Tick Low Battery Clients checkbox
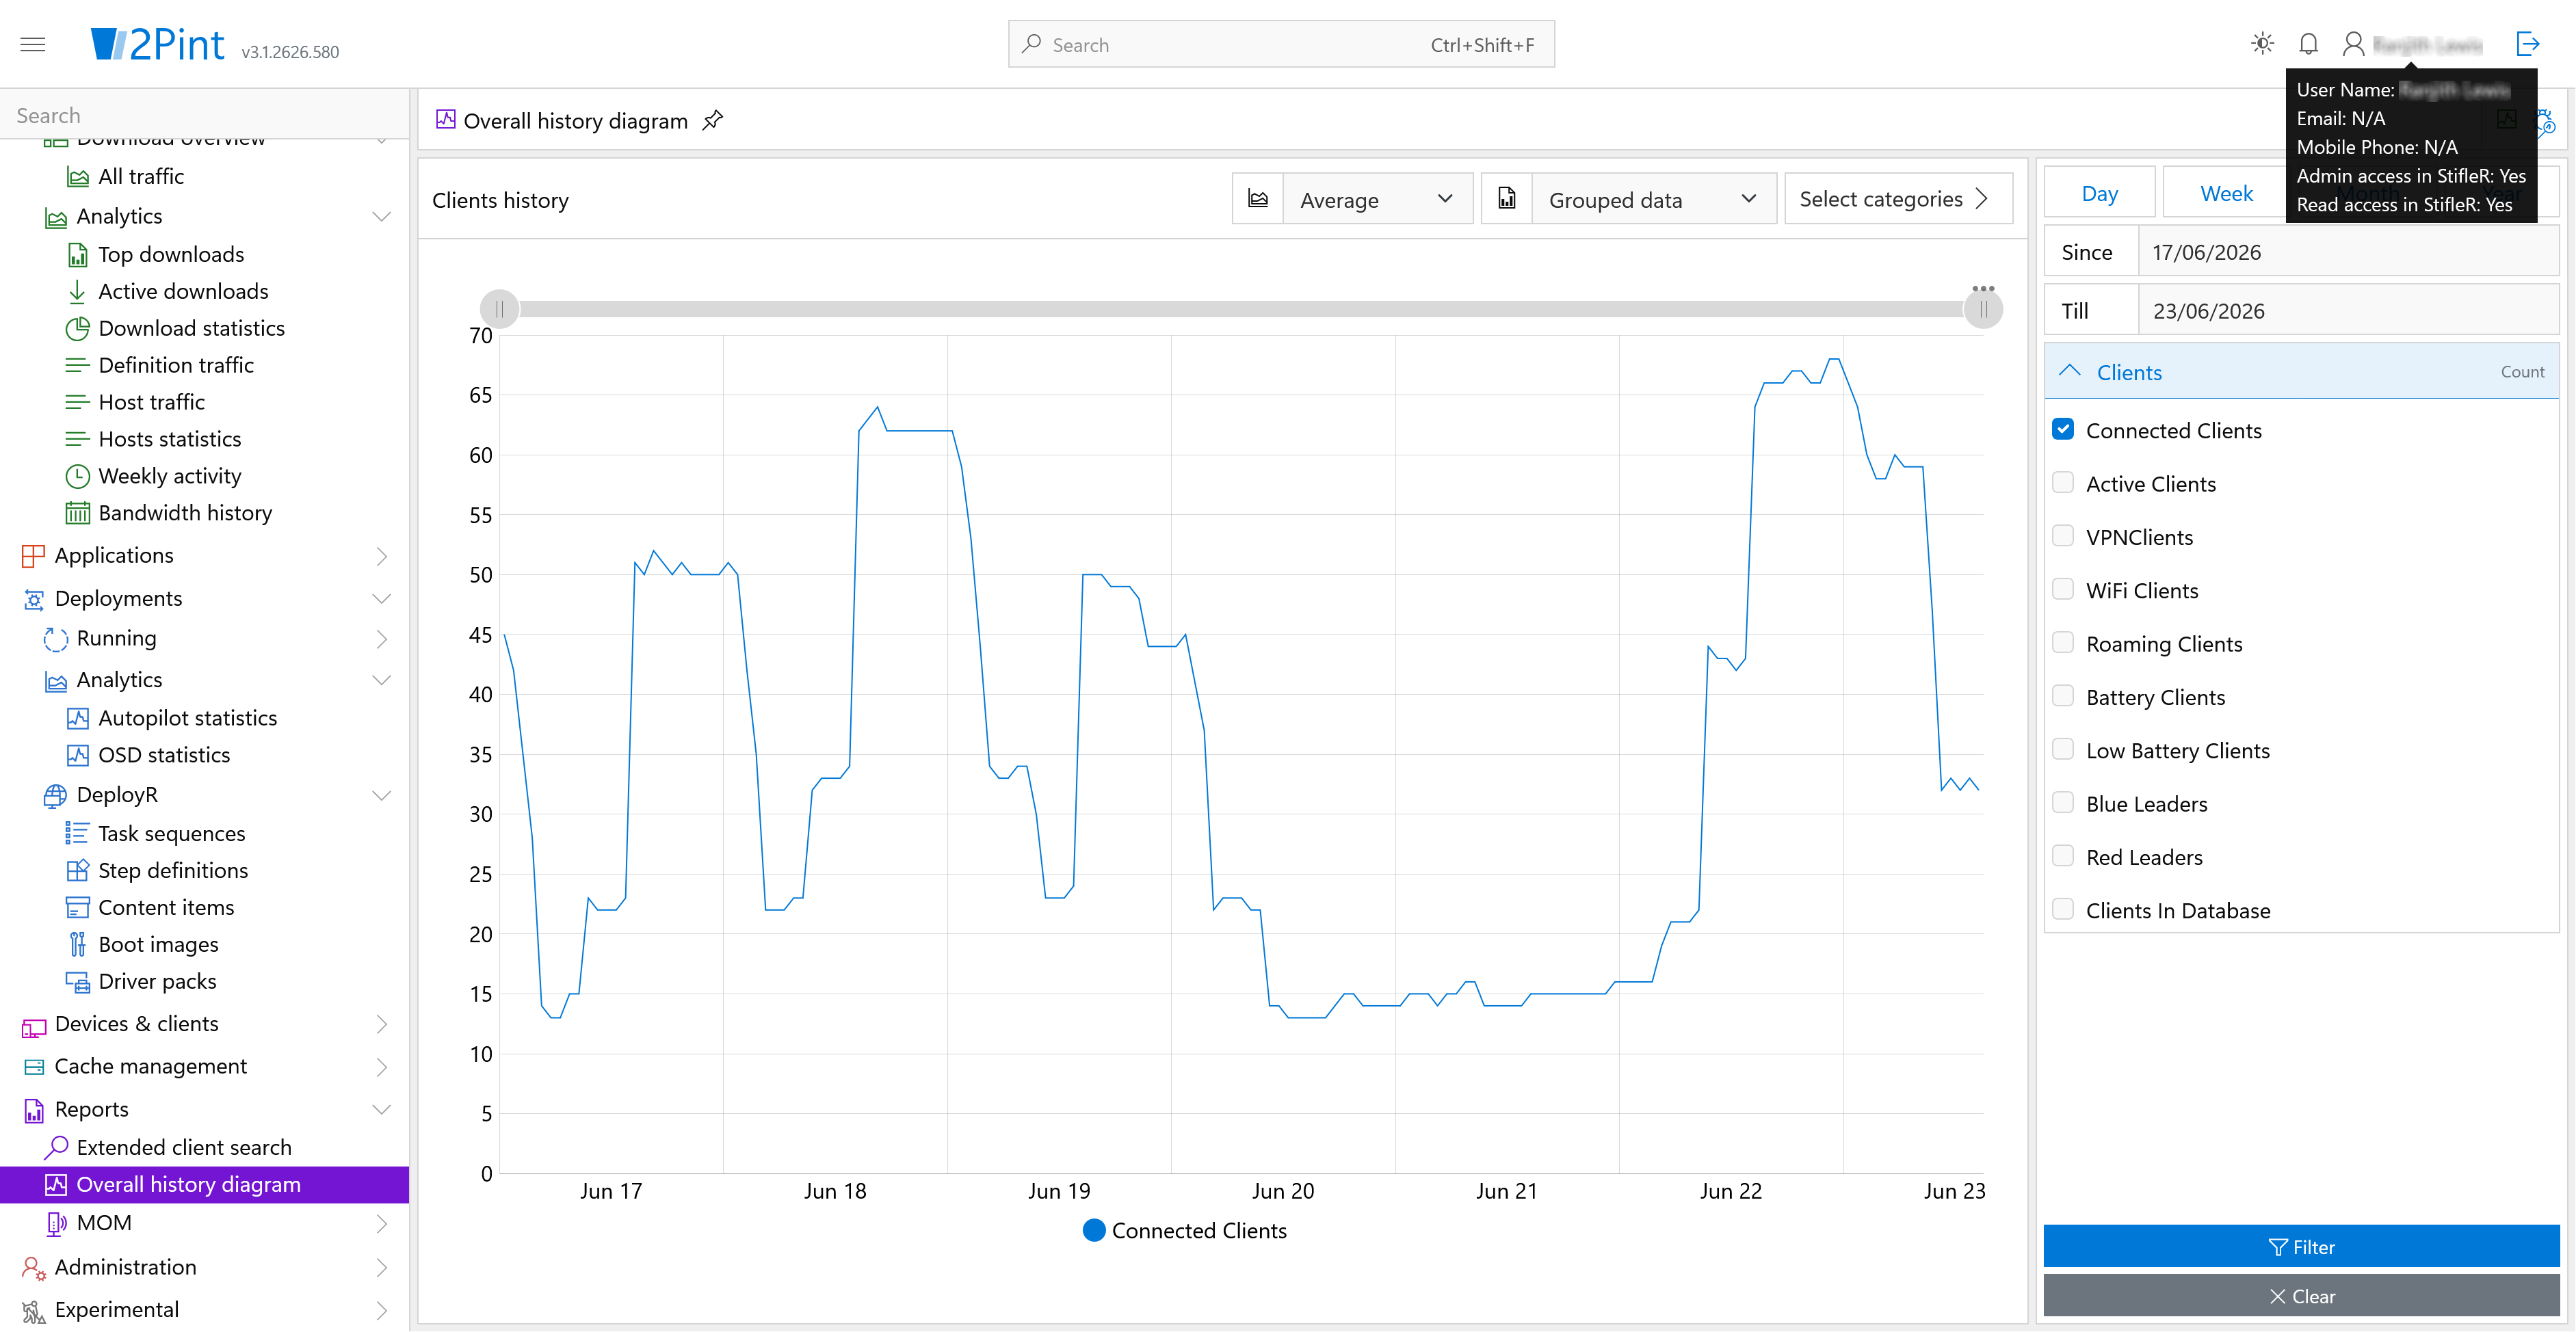This screenshot has width=2576, height=1332. (2062, 750)
